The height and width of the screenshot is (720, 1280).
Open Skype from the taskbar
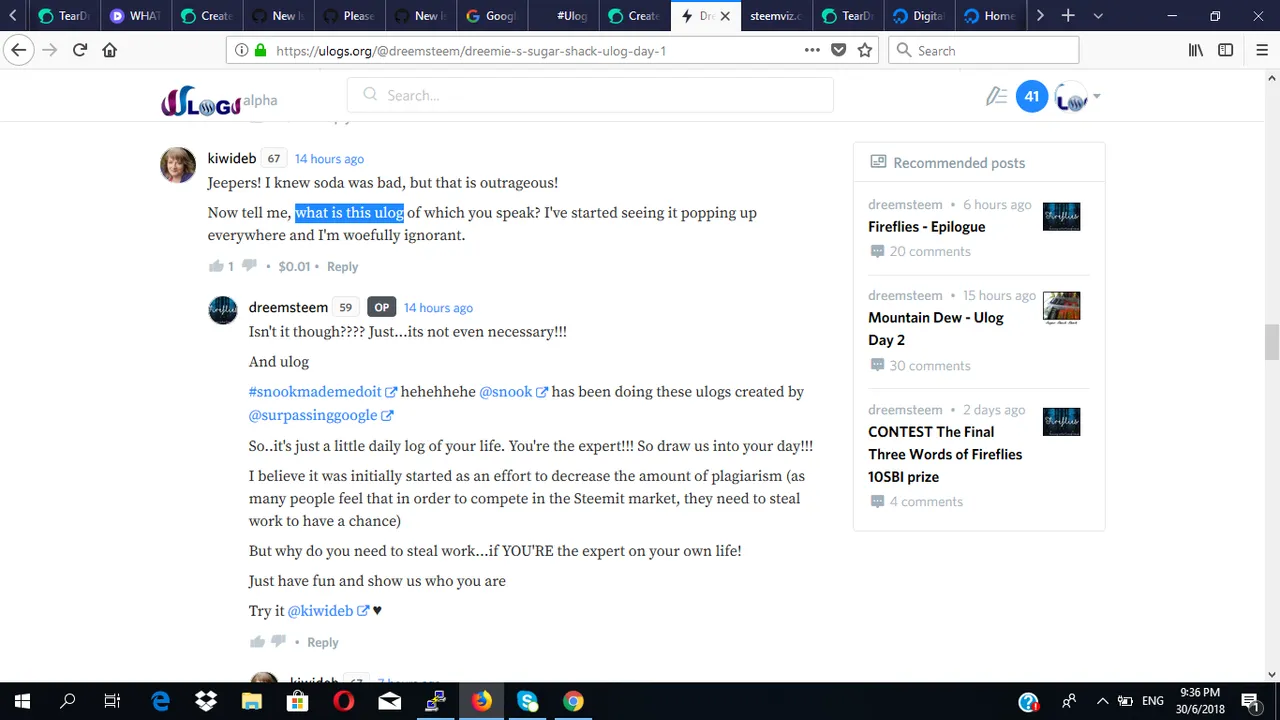[527, 701]
